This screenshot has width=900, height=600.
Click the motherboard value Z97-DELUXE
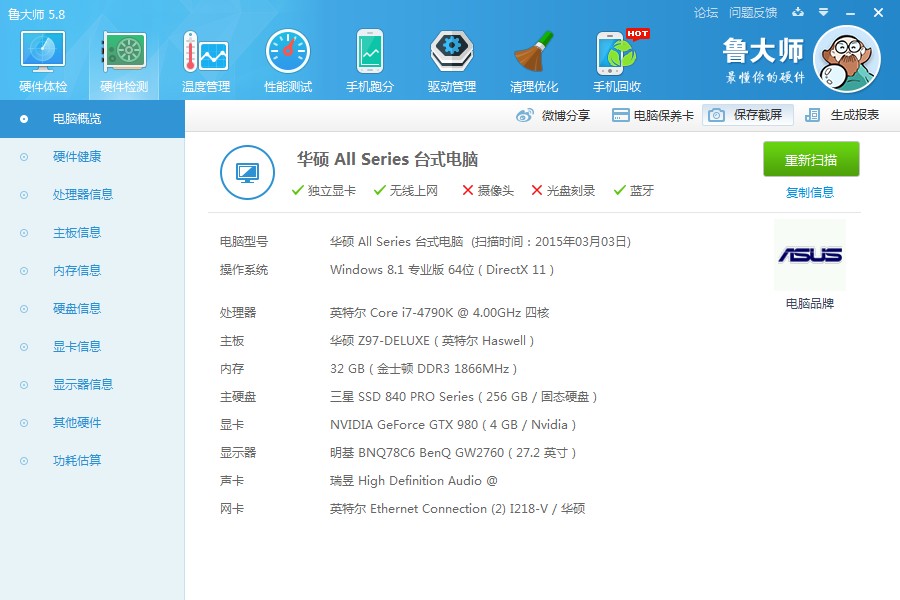coord(432,340)
